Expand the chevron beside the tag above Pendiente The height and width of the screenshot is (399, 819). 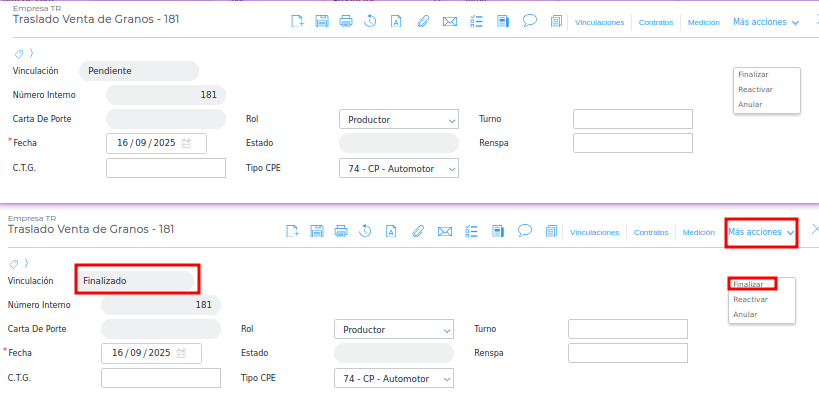[x=31, y=53]
